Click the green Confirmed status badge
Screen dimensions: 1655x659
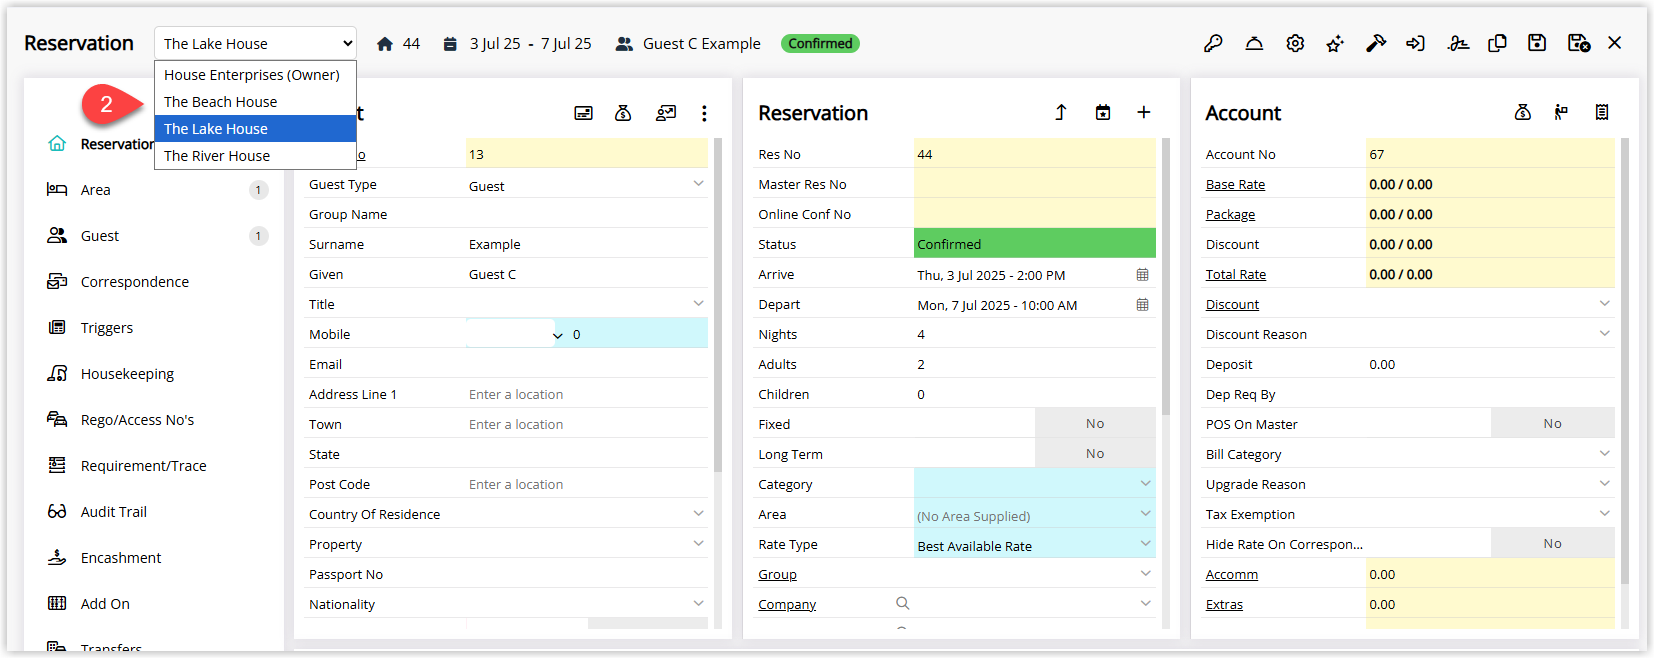pyautogui.click(x=820, y=43)
